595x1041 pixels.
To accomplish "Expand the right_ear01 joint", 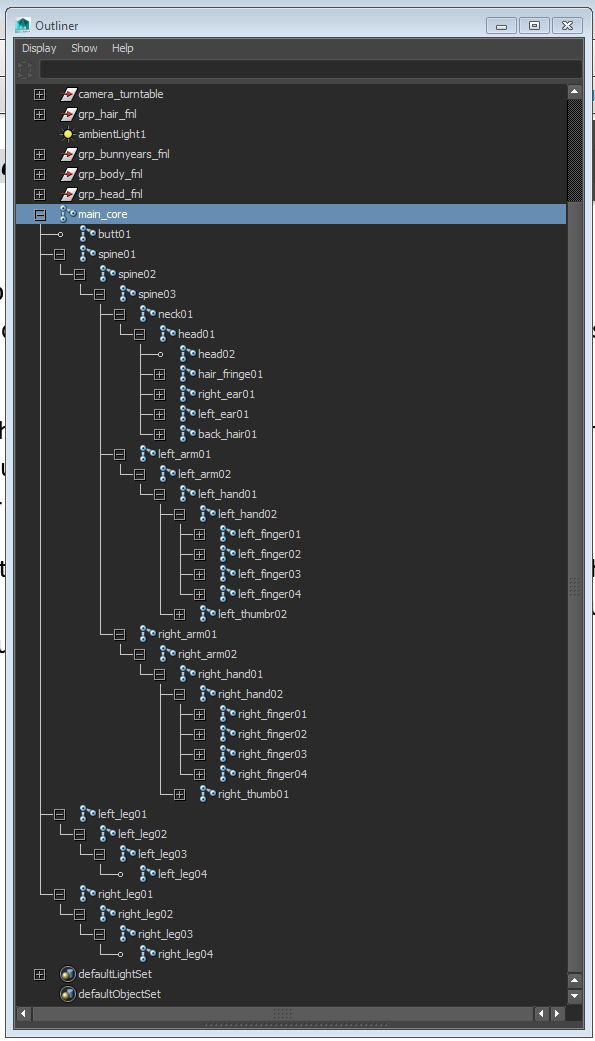I will coord(159,394).
